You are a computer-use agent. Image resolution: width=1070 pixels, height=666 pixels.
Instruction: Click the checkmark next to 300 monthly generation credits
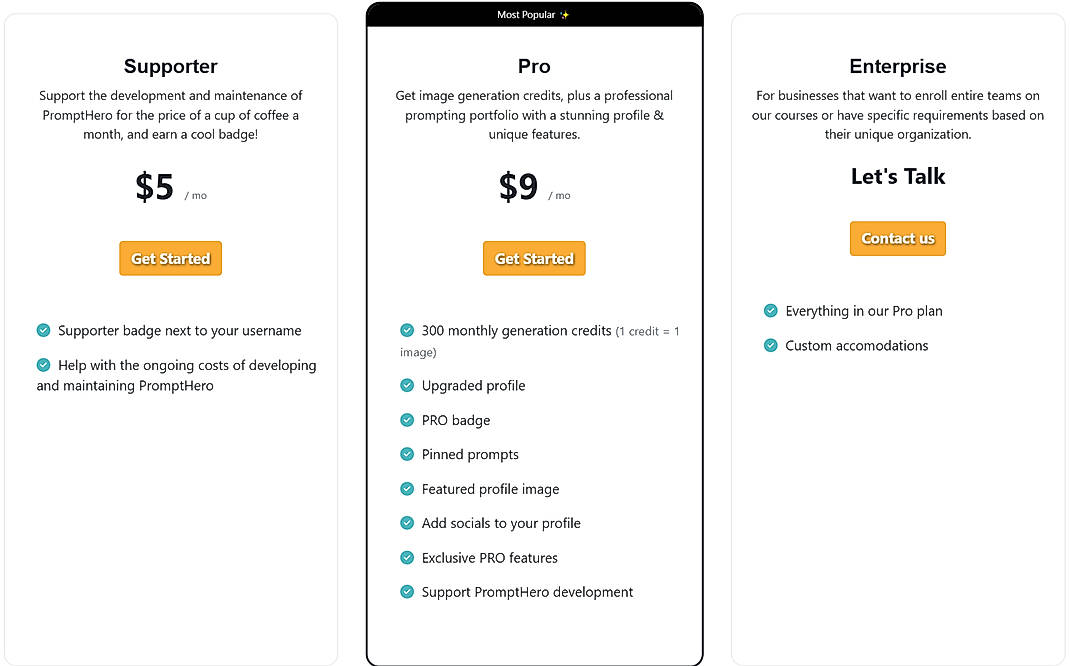click(x=407, y=330)
